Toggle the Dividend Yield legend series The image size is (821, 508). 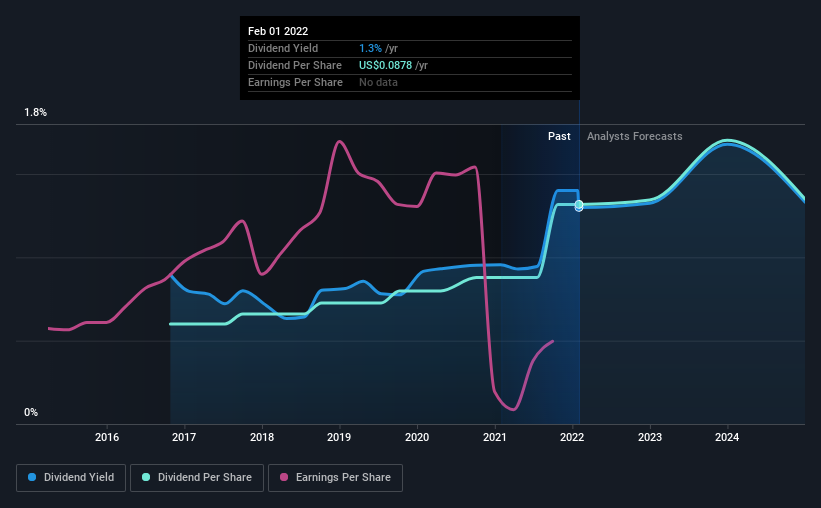[71, 478]
